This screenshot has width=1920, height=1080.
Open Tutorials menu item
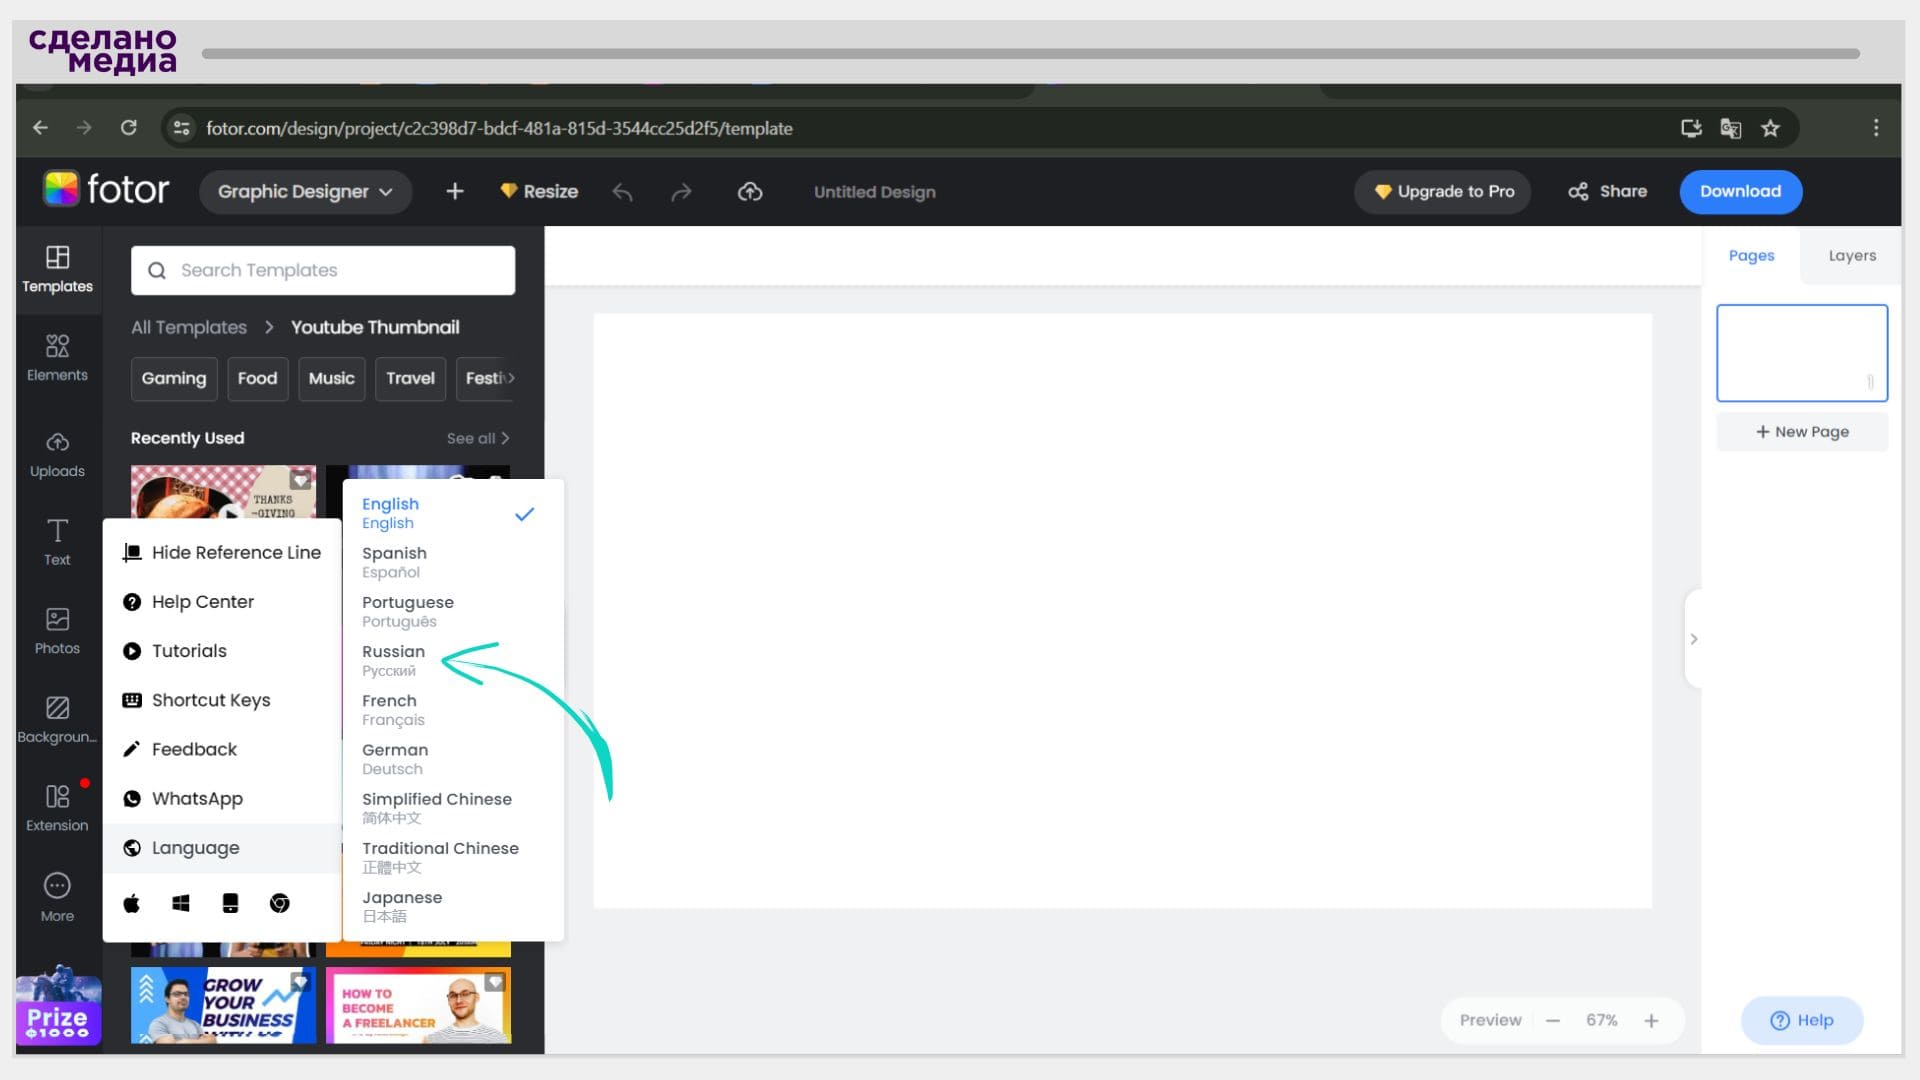click(222, 651)
